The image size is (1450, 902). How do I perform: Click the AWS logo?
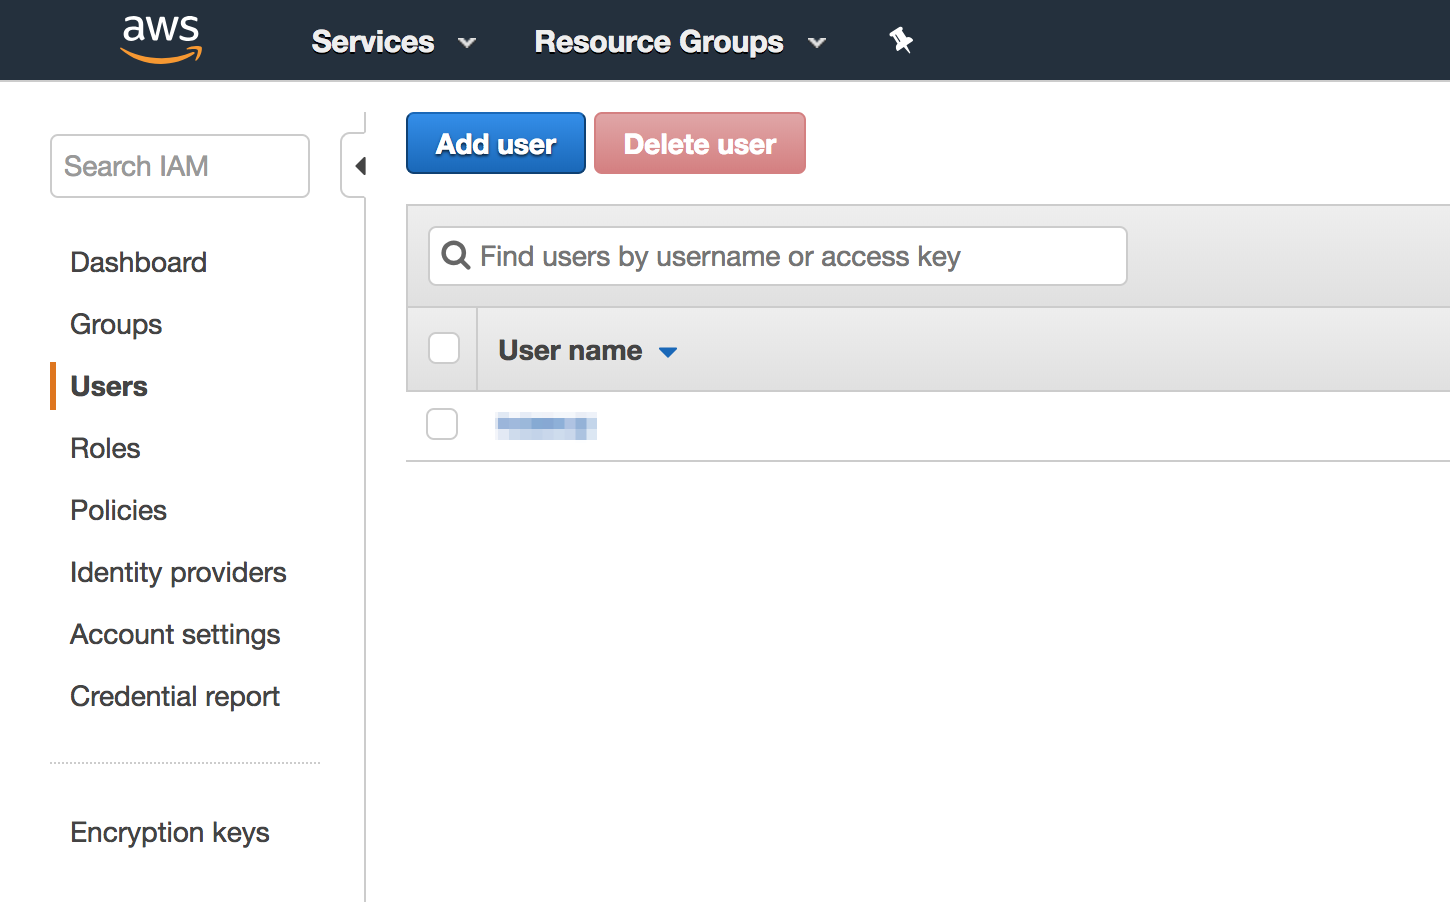(161, 40)
